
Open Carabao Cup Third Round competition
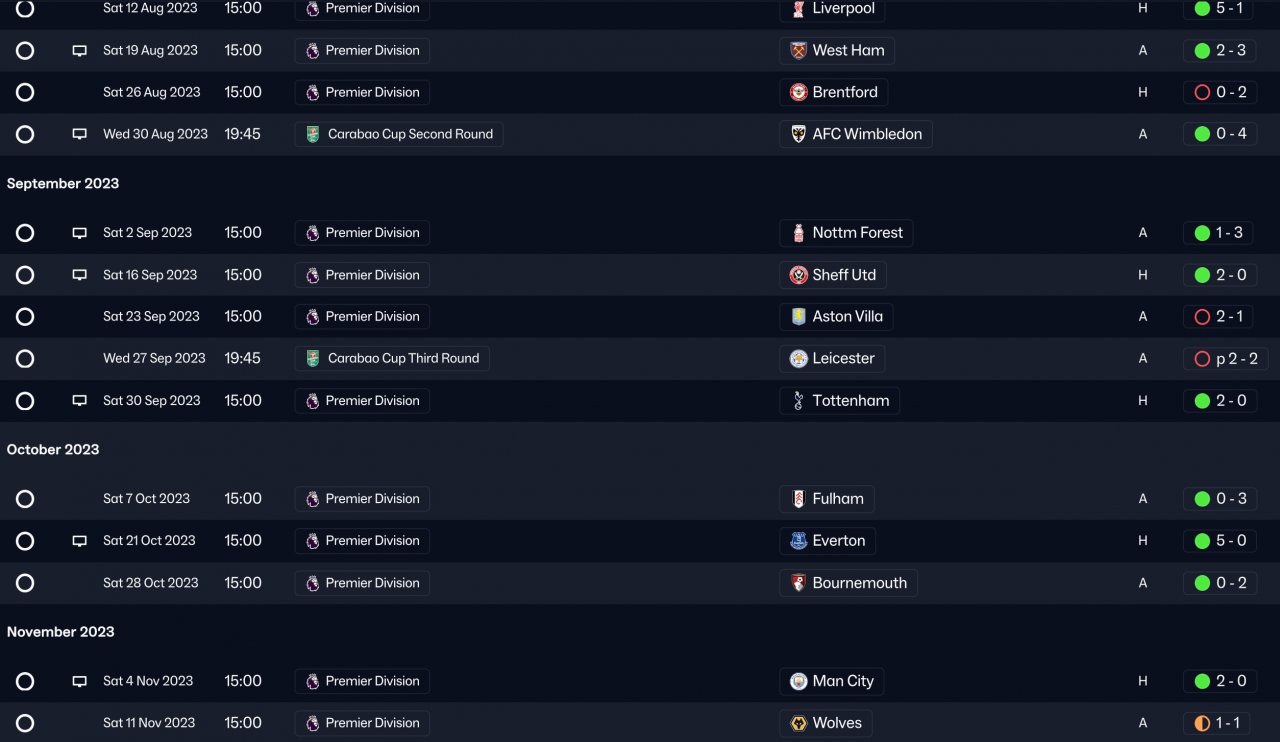(403, 359)
